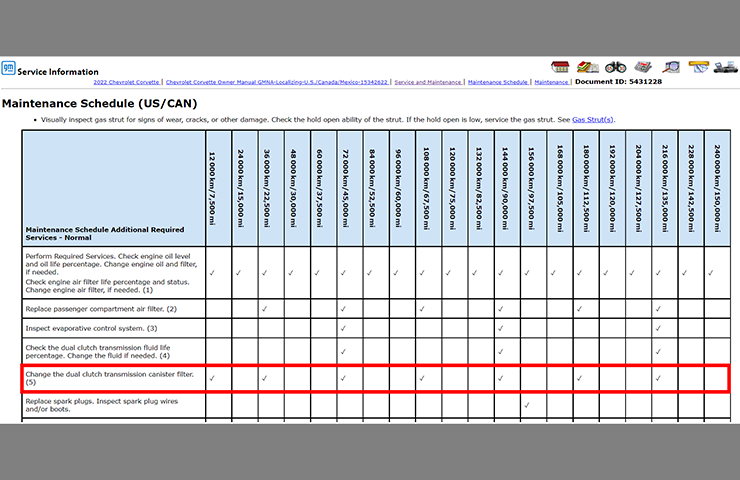740x480 pixels.
Task: Click the binoculars search icon
Action: coord(615,67)
